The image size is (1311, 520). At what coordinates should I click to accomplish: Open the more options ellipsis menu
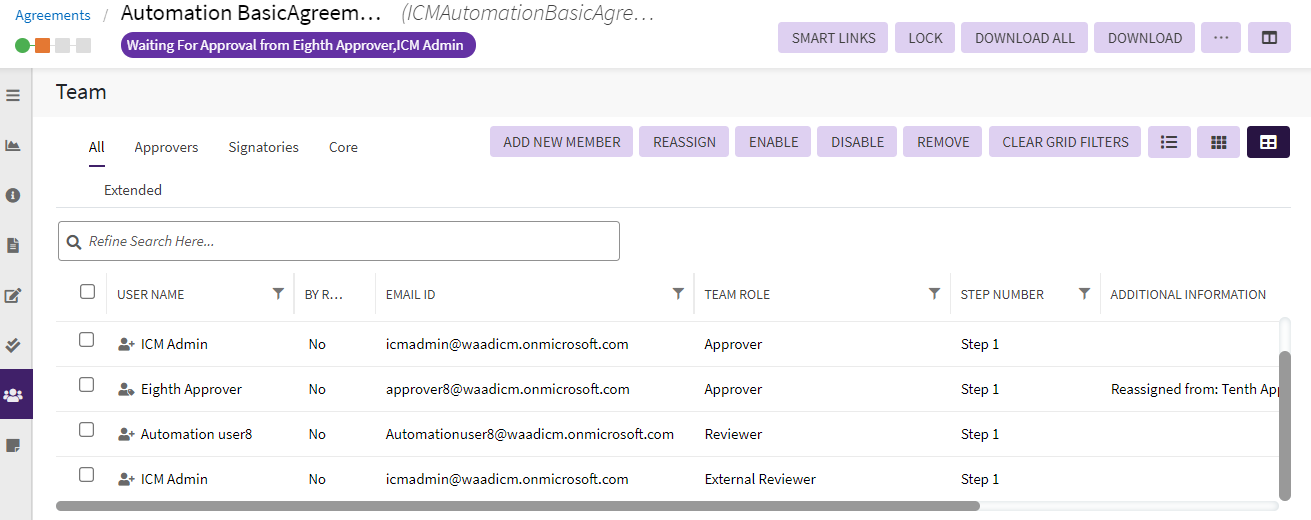(x=1220, y=38)
